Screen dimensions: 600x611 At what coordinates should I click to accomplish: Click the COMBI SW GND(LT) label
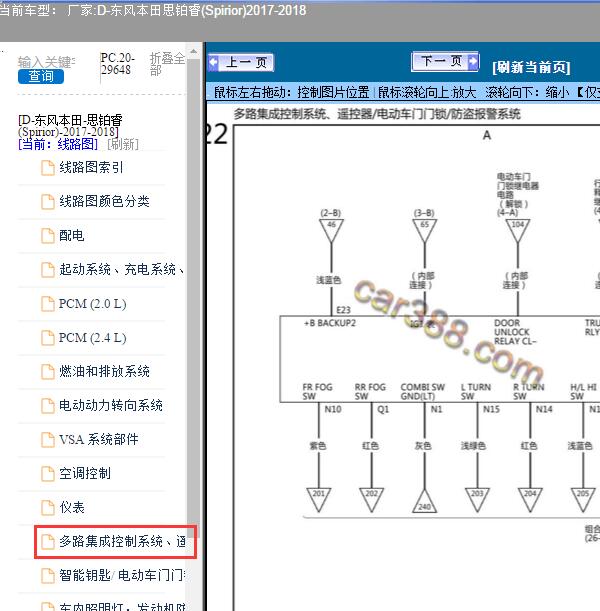tap(423, 392)
